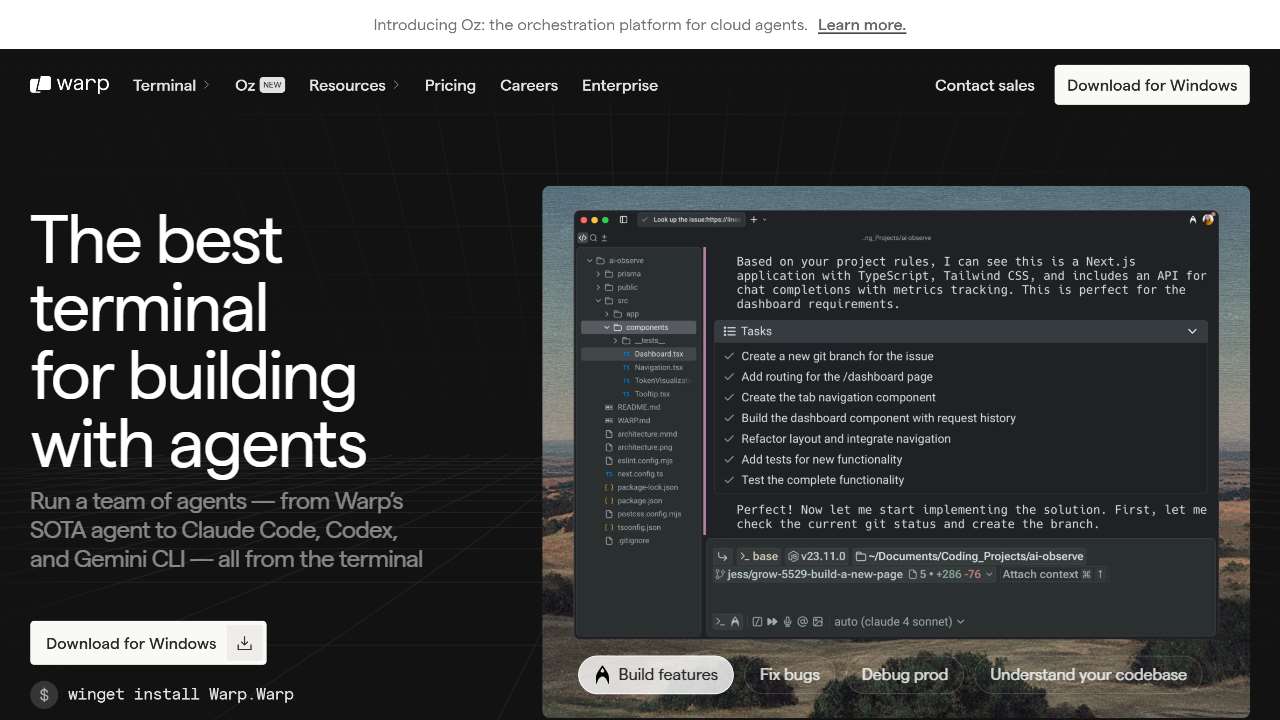Click the fast-forward icon in terminal input bar
This screenshot has height=720, width=1280.
(772, 622)
